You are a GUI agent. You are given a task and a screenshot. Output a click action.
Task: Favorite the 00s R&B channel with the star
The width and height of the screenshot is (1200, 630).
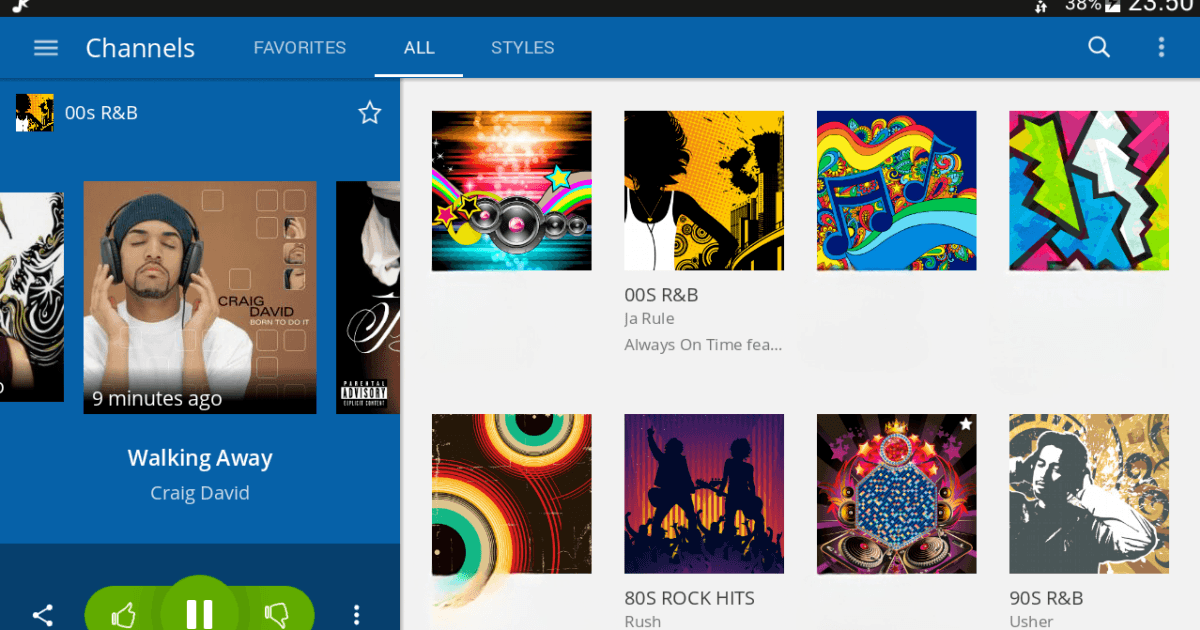tap(370, 112)
